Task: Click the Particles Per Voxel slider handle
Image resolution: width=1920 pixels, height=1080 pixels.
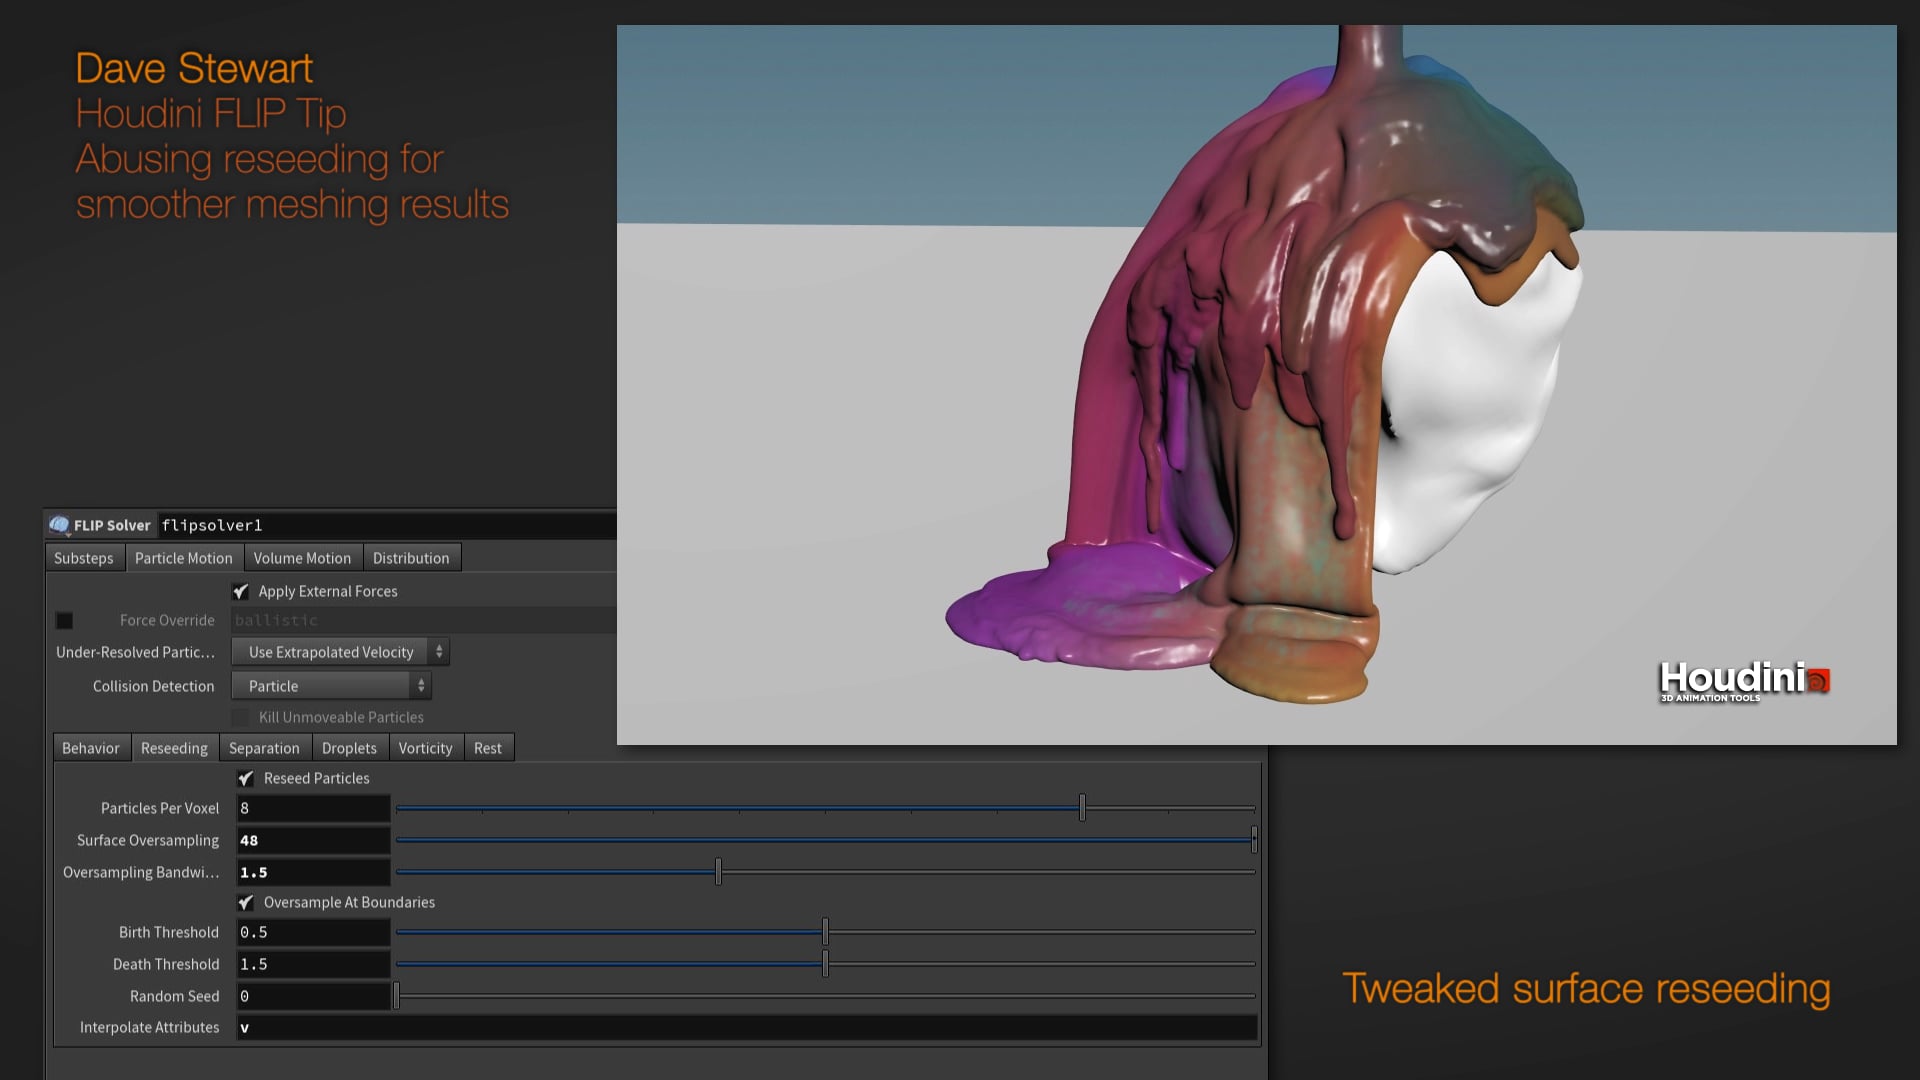Action: [x=1082, y=809]
